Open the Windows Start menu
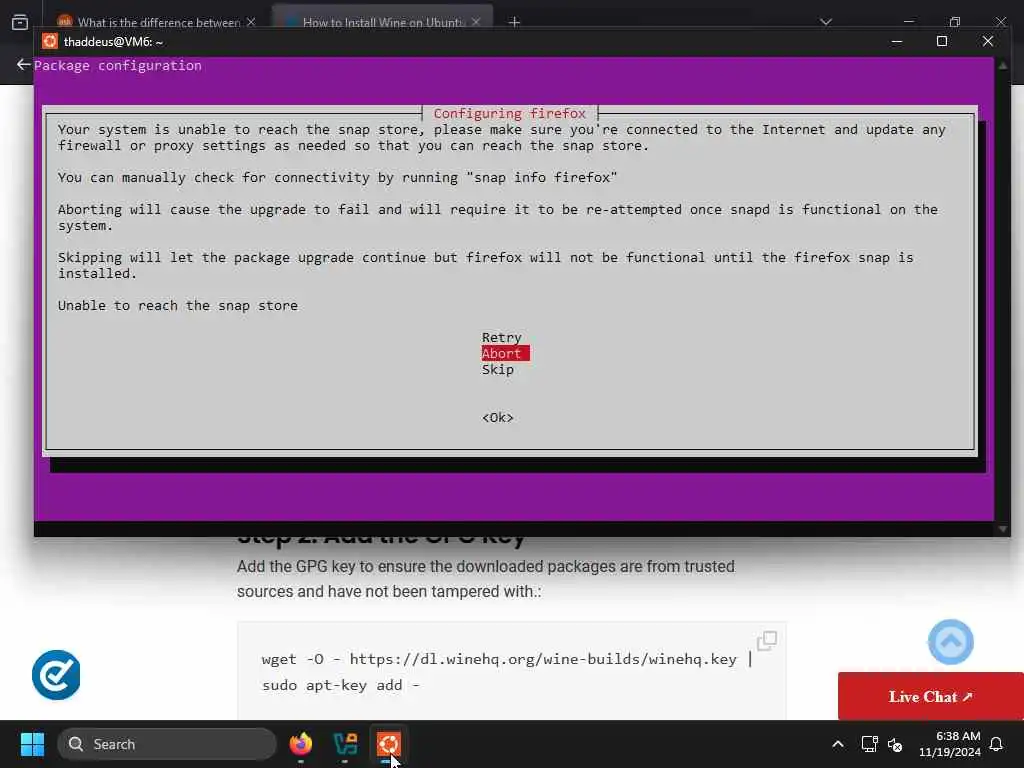The height and width of the screenshot is (768, 1024). coord(32,744)
